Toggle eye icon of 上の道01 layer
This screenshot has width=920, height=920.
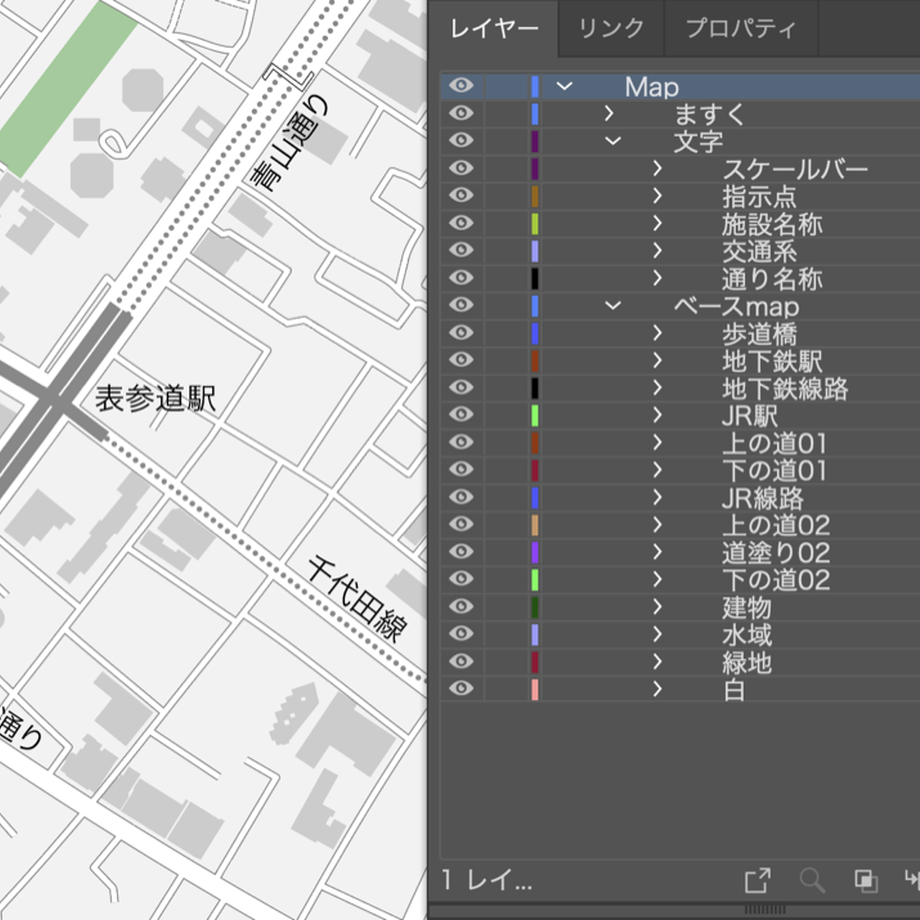[x=461, y=442]
